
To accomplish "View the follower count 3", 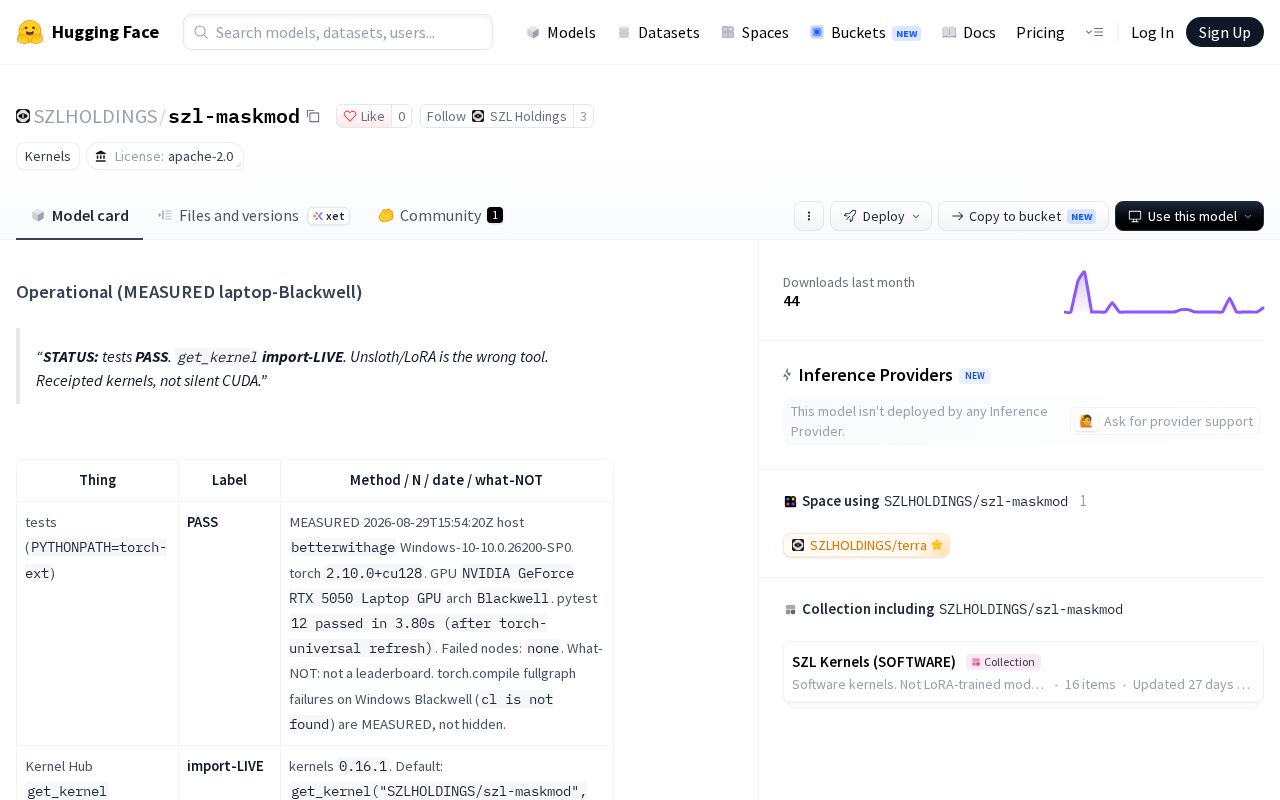I will (583, 116).
